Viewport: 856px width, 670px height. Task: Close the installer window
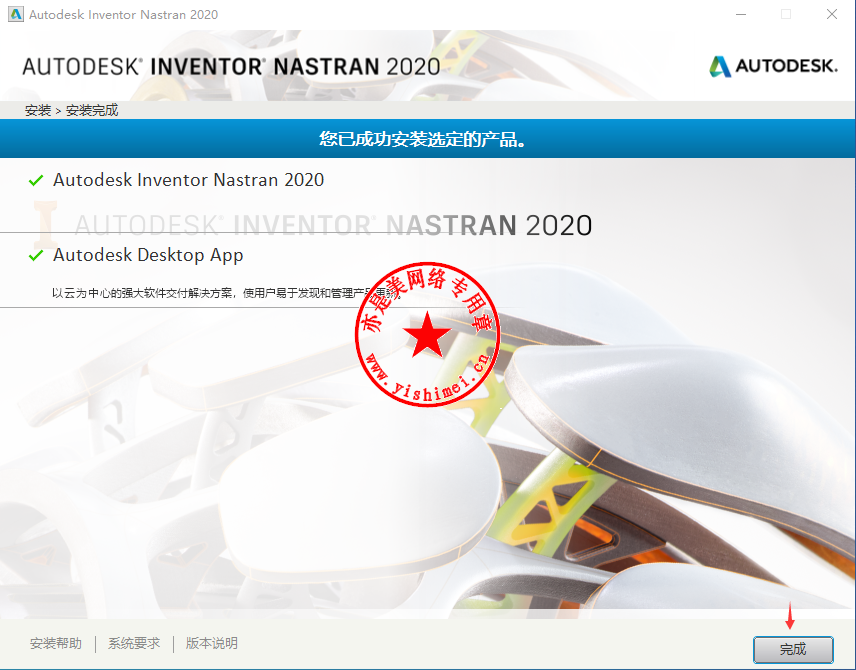coord(831,14)
